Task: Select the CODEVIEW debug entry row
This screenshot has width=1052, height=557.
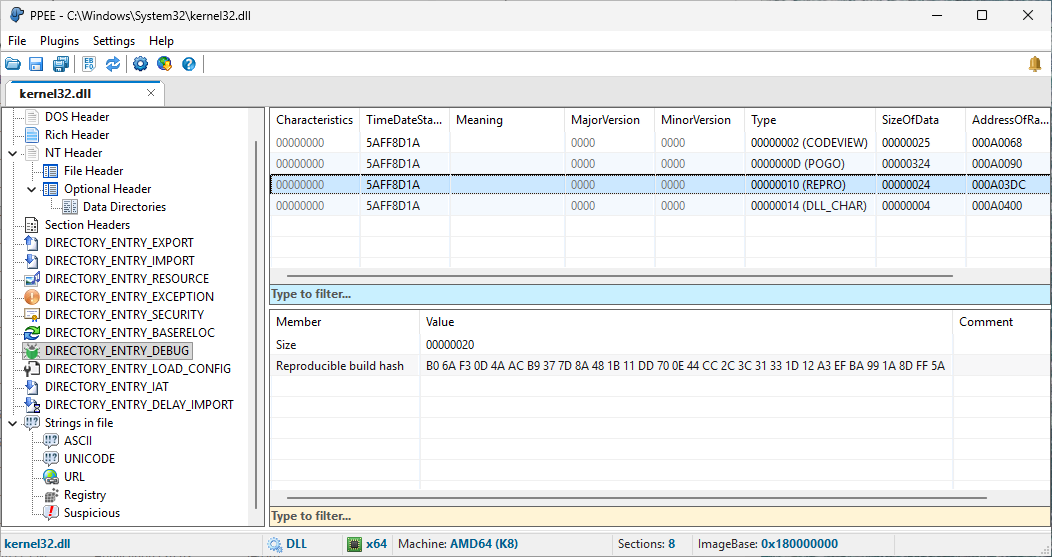Action: pos(660,143)
